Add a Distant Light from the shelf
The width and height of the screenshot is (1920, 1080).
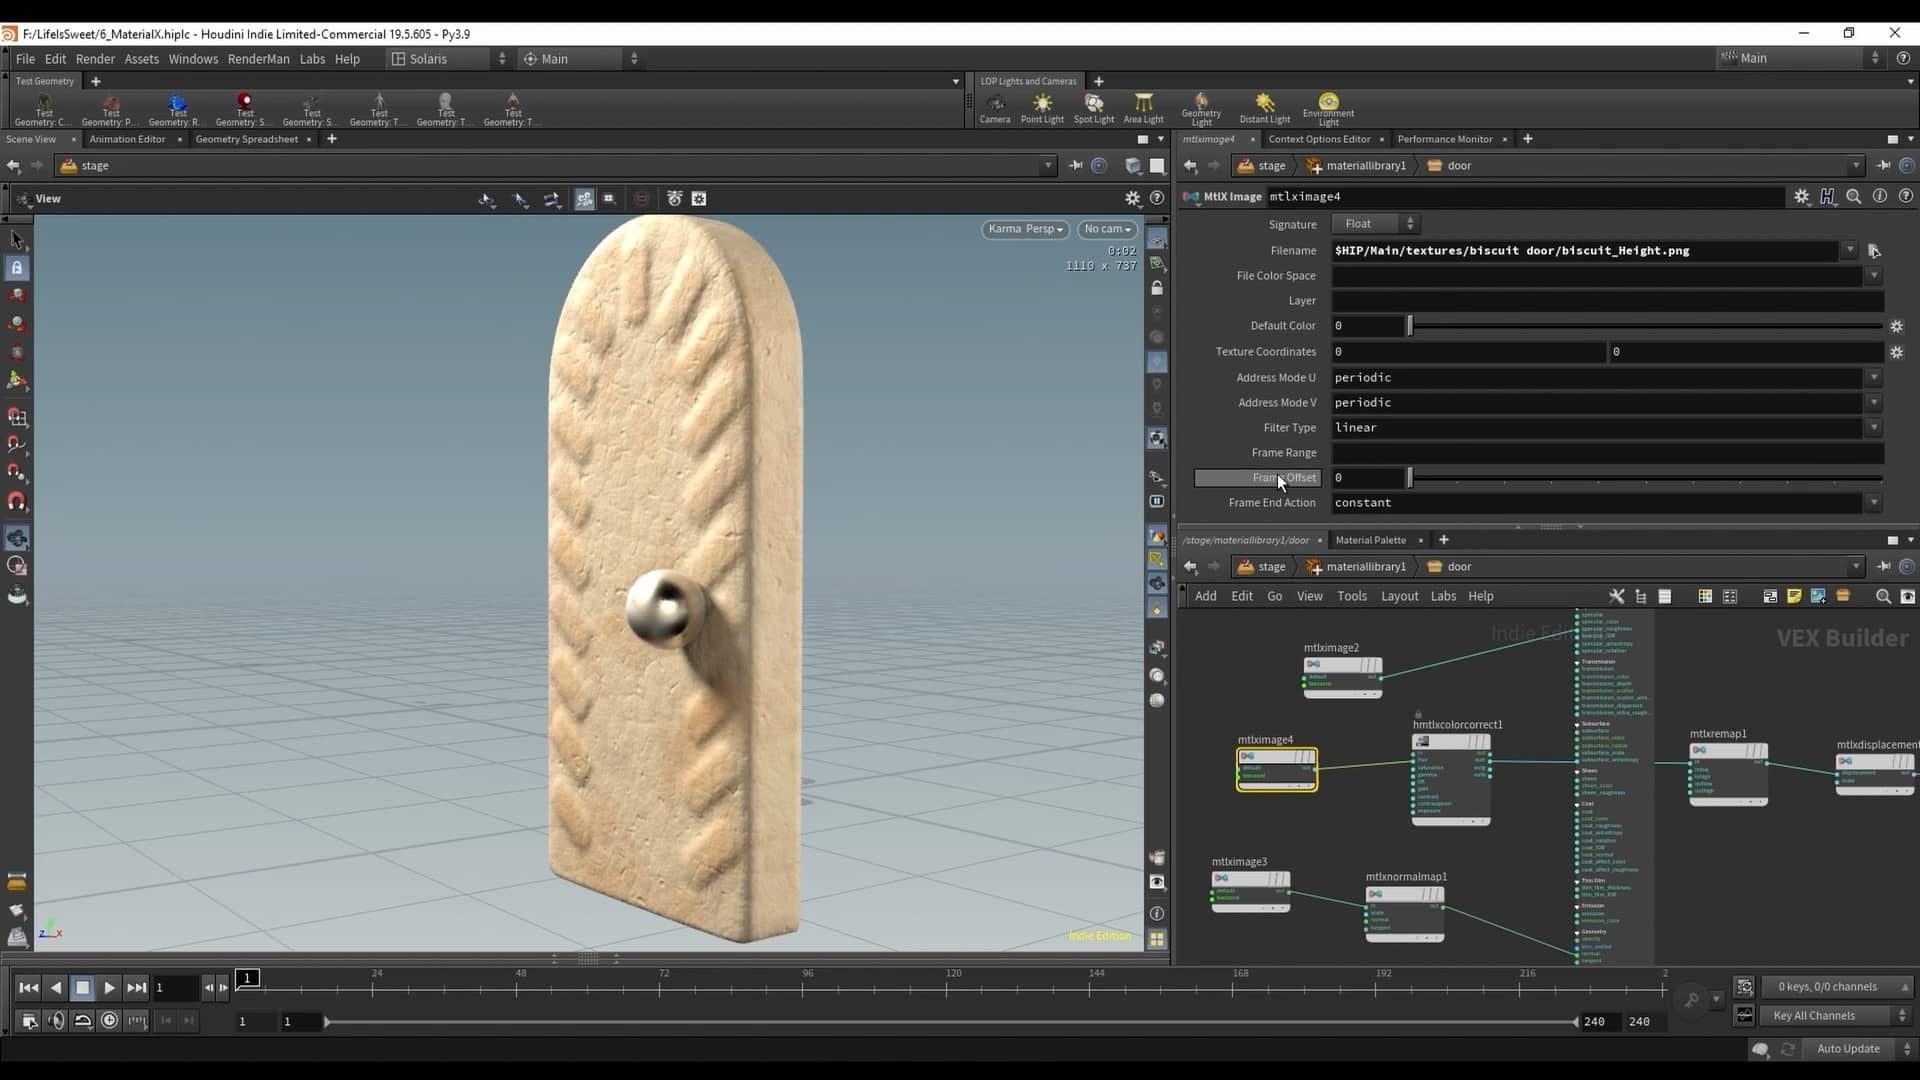[x=1264, y=107]
